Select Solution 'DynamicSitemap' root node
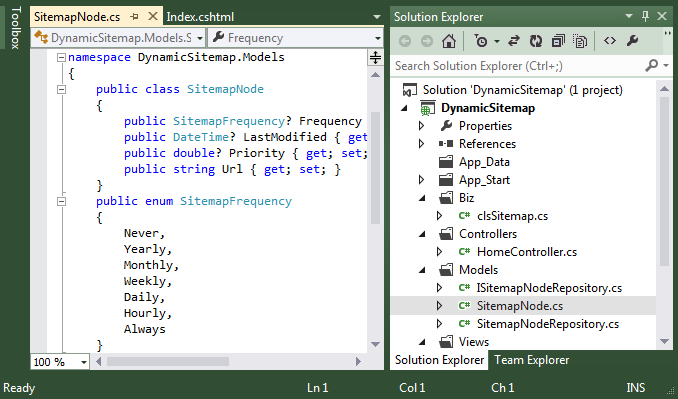The image size is (678, 399). (522, 90)
